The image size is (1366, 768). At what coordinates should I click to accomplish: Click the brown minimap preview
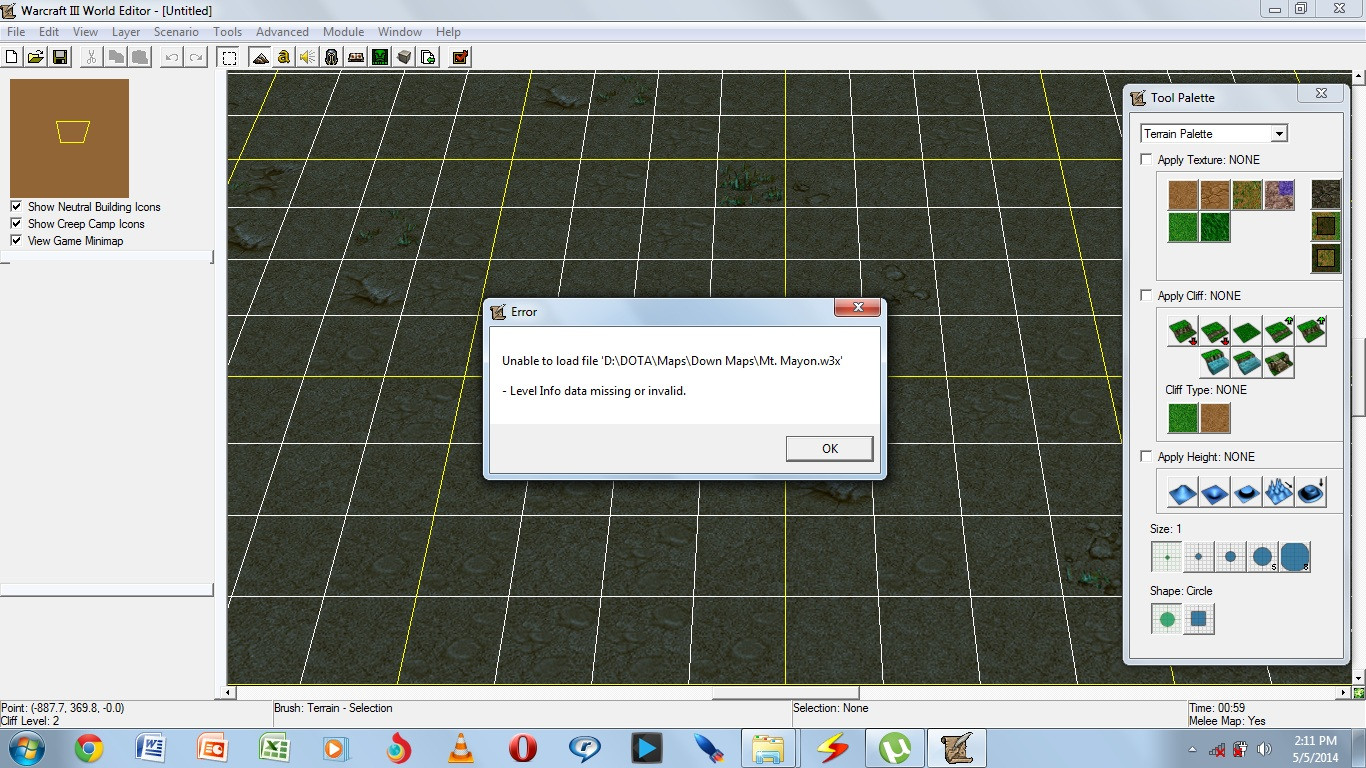69,138
